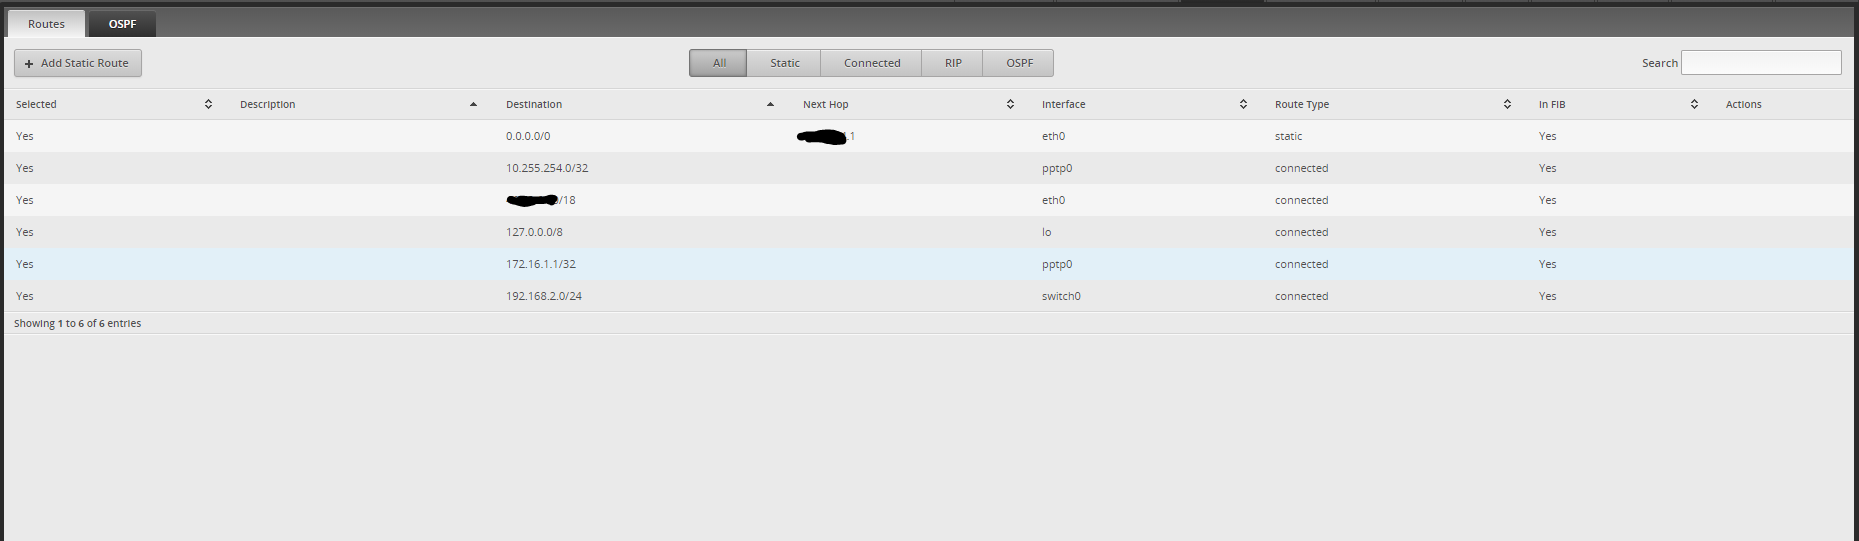Select the 0.0.0.0/0 default route row
The image size is (1859, 541).
coord(528,136)
